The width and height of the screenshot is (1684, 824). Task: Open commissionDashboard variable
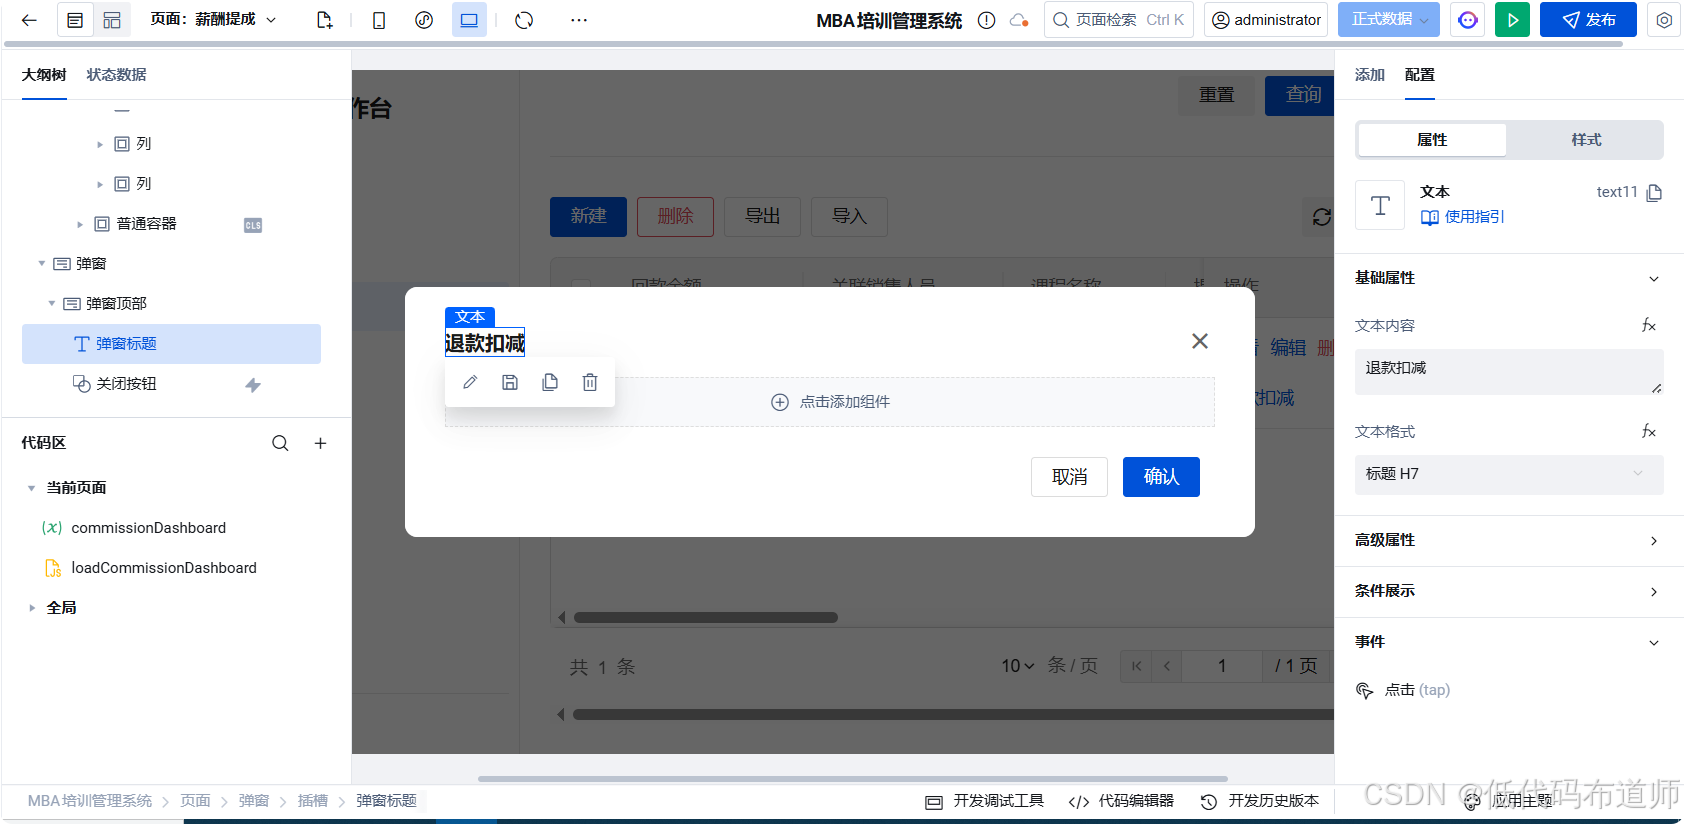coord(148,528)
